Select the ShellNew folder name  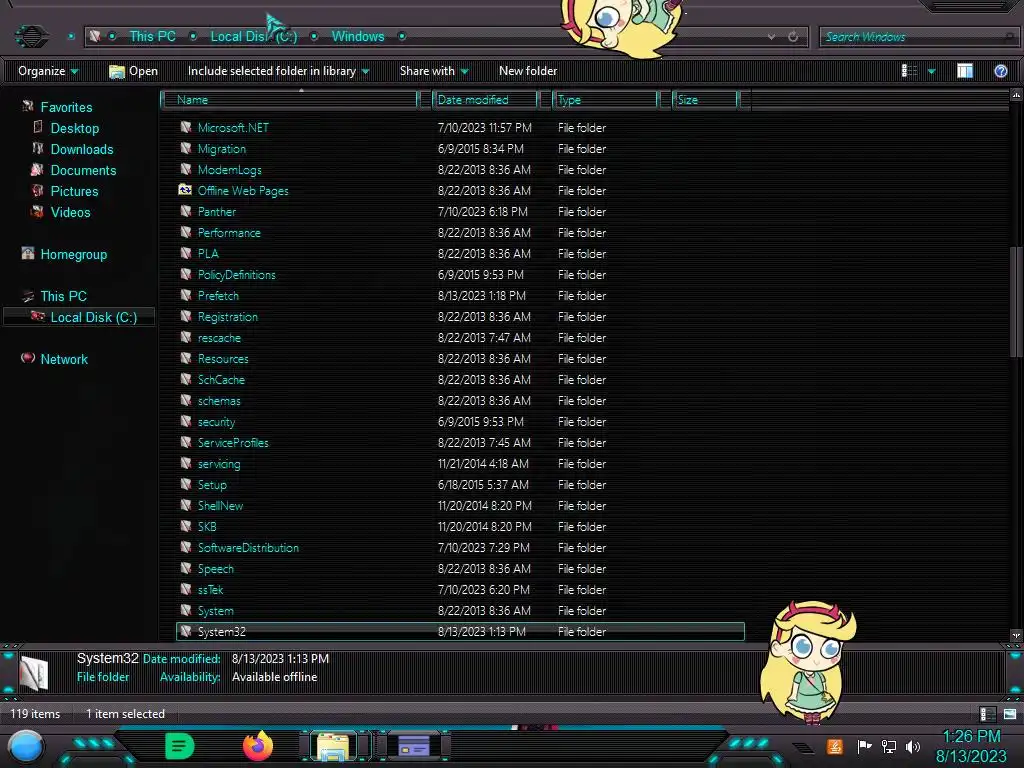[220, 505]
